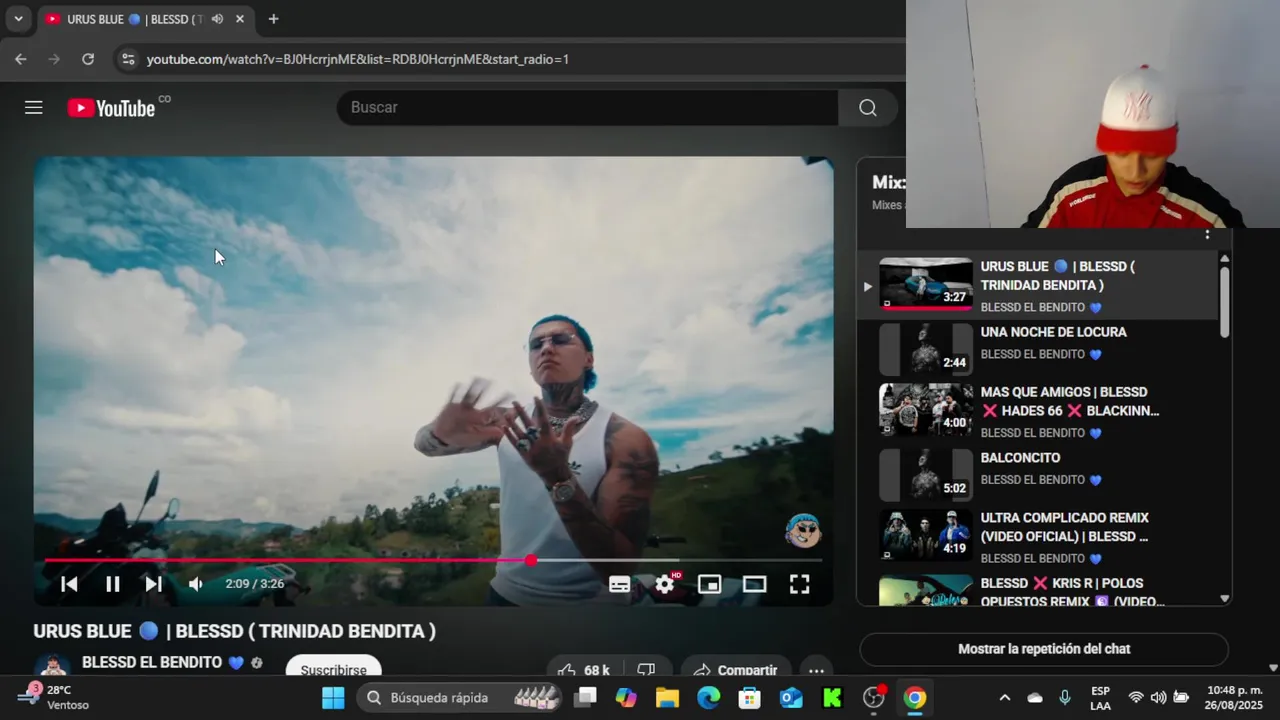The image size is (1280, 720).
Task: Click the YouTube URL address bar
Action: tap(358, 59)
